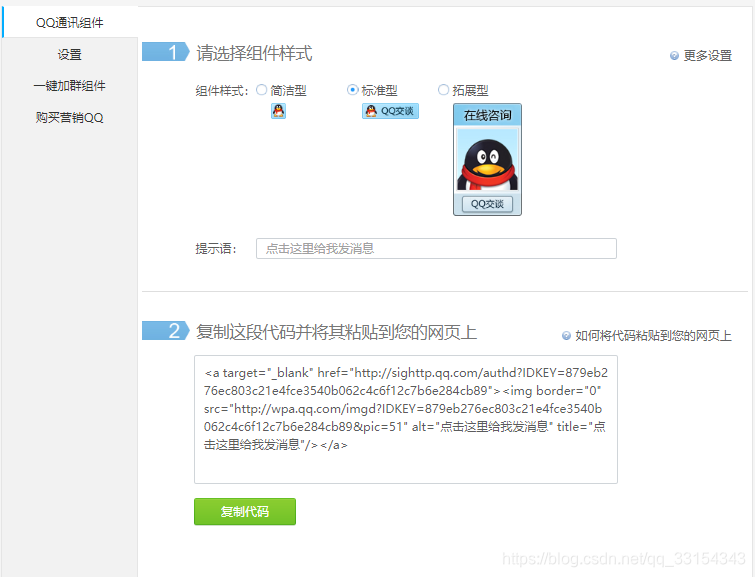The width and height of the screenshot is (755, 577).
Task: Select the 拓展型 radio button
Action: click(x=443, y=90)
